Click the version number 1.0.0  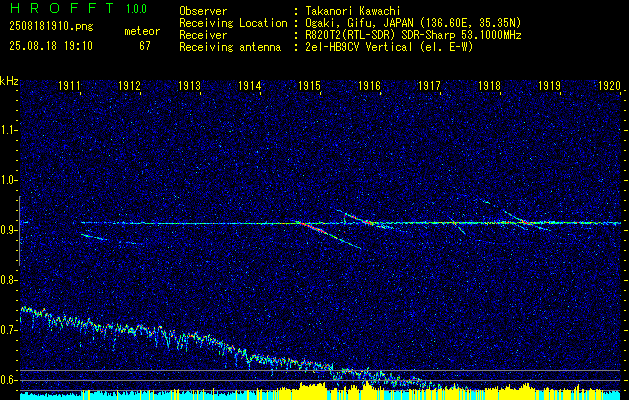pyautogui.click(x=136, y=9)
